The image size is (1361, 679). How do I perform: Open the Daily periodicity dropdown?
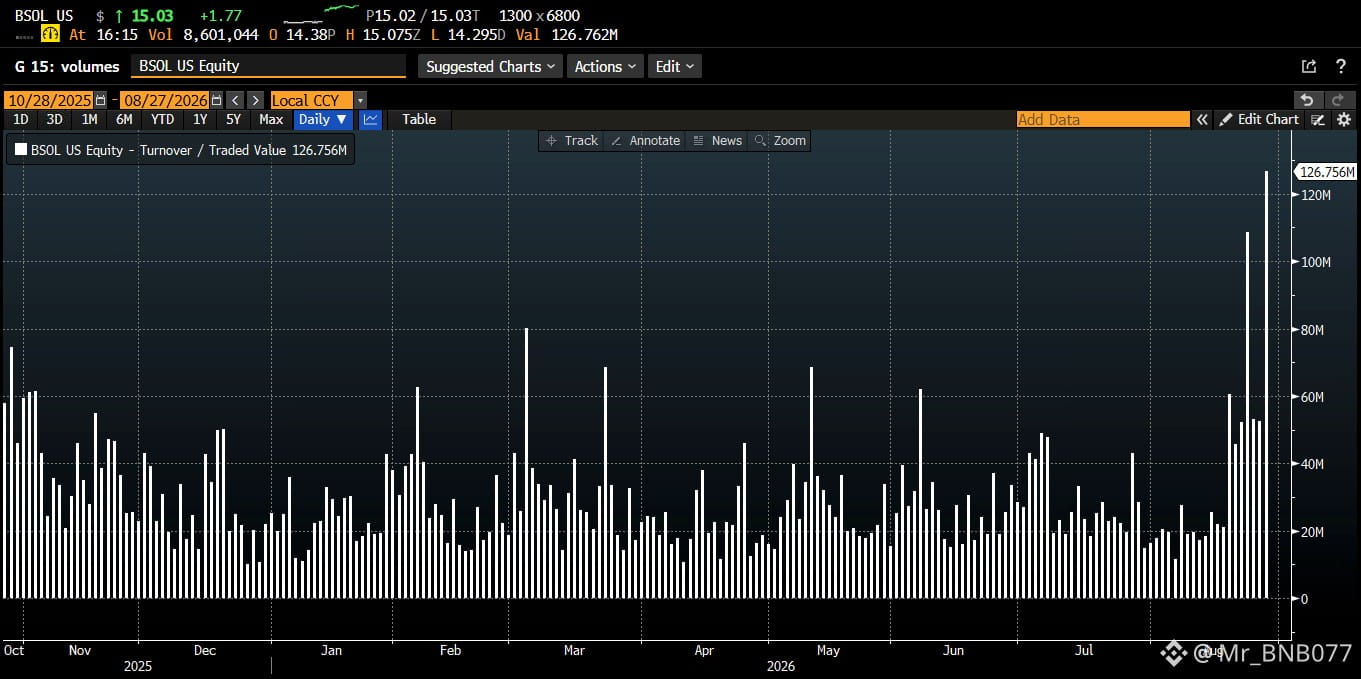pyautogui.click(x=323, y=119)
